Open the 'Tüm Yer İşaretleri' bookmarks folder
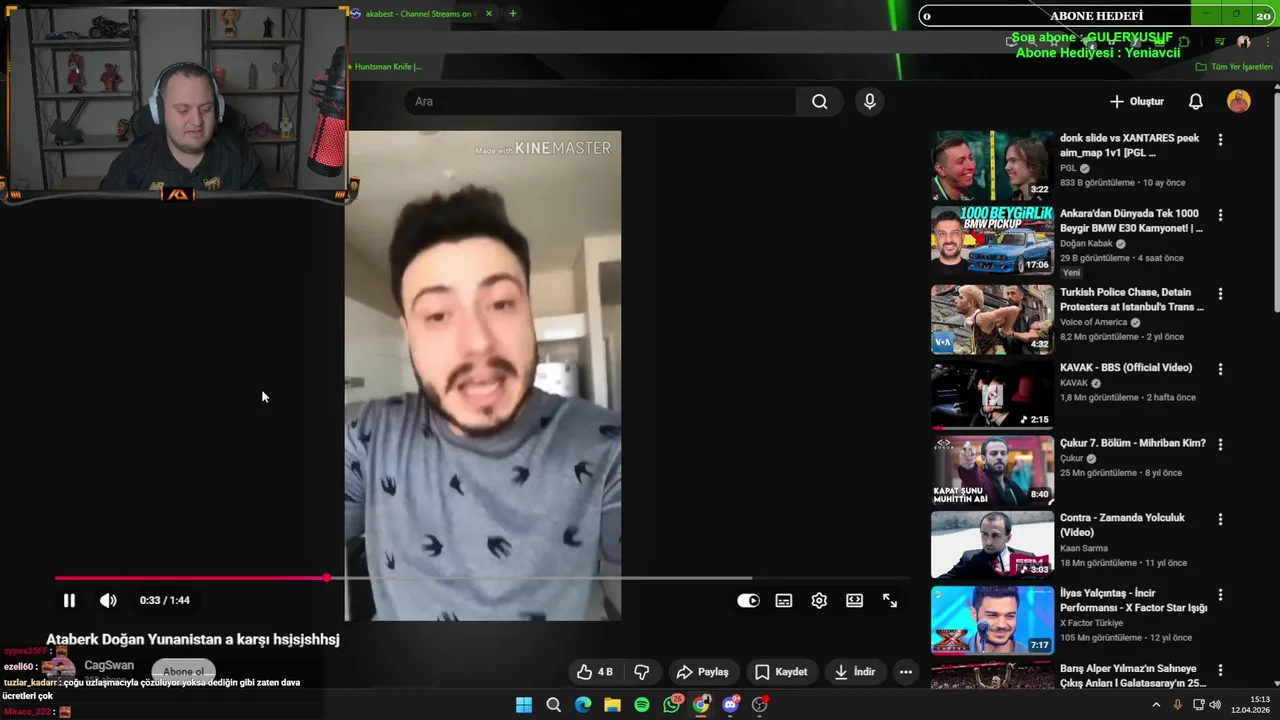The height and width of the screenshot is (720, 1280). (1234, 67)
